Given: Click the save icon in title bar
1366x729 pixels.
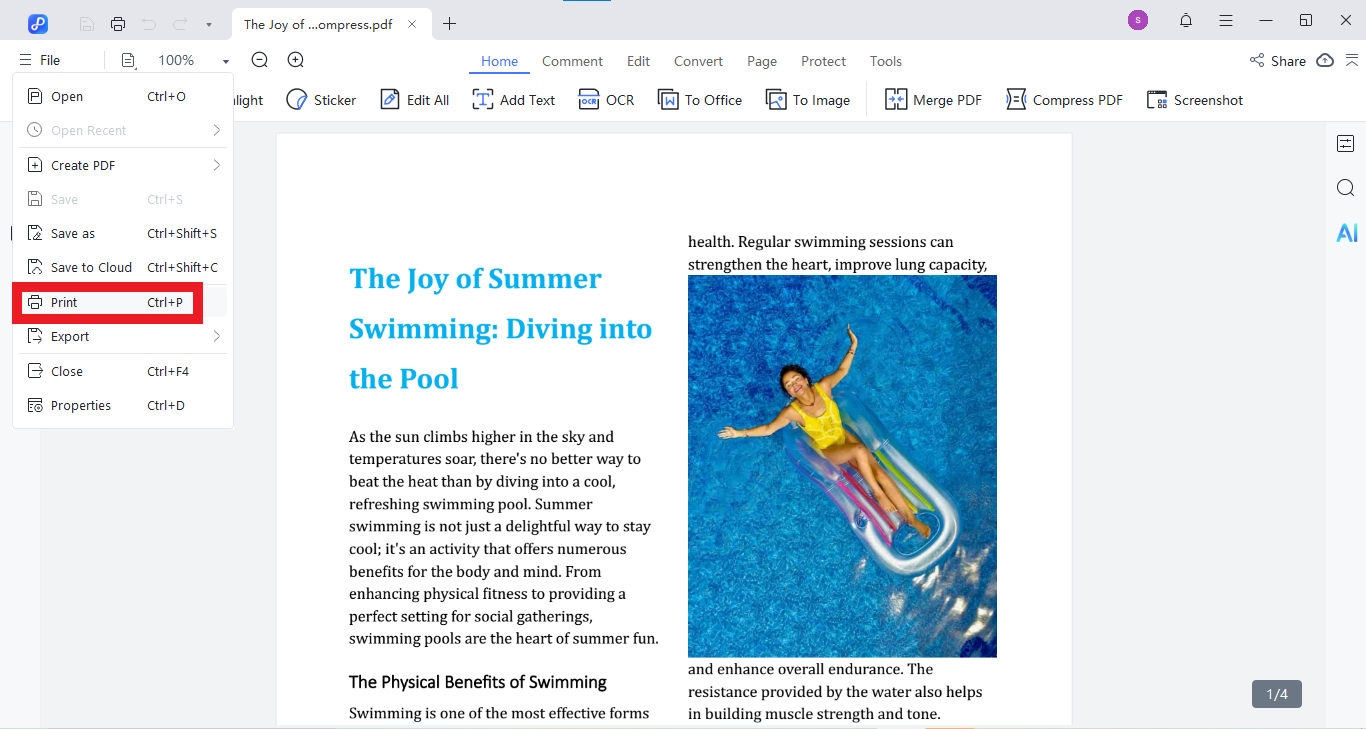Looking at the screenshot, I should pyautogui.click(x=87, y=24).
